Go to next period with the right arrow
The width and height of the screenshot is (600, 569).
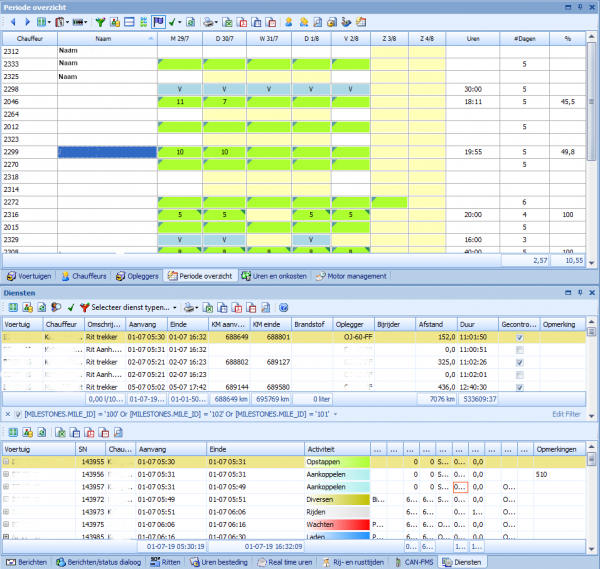coord(27,22)
